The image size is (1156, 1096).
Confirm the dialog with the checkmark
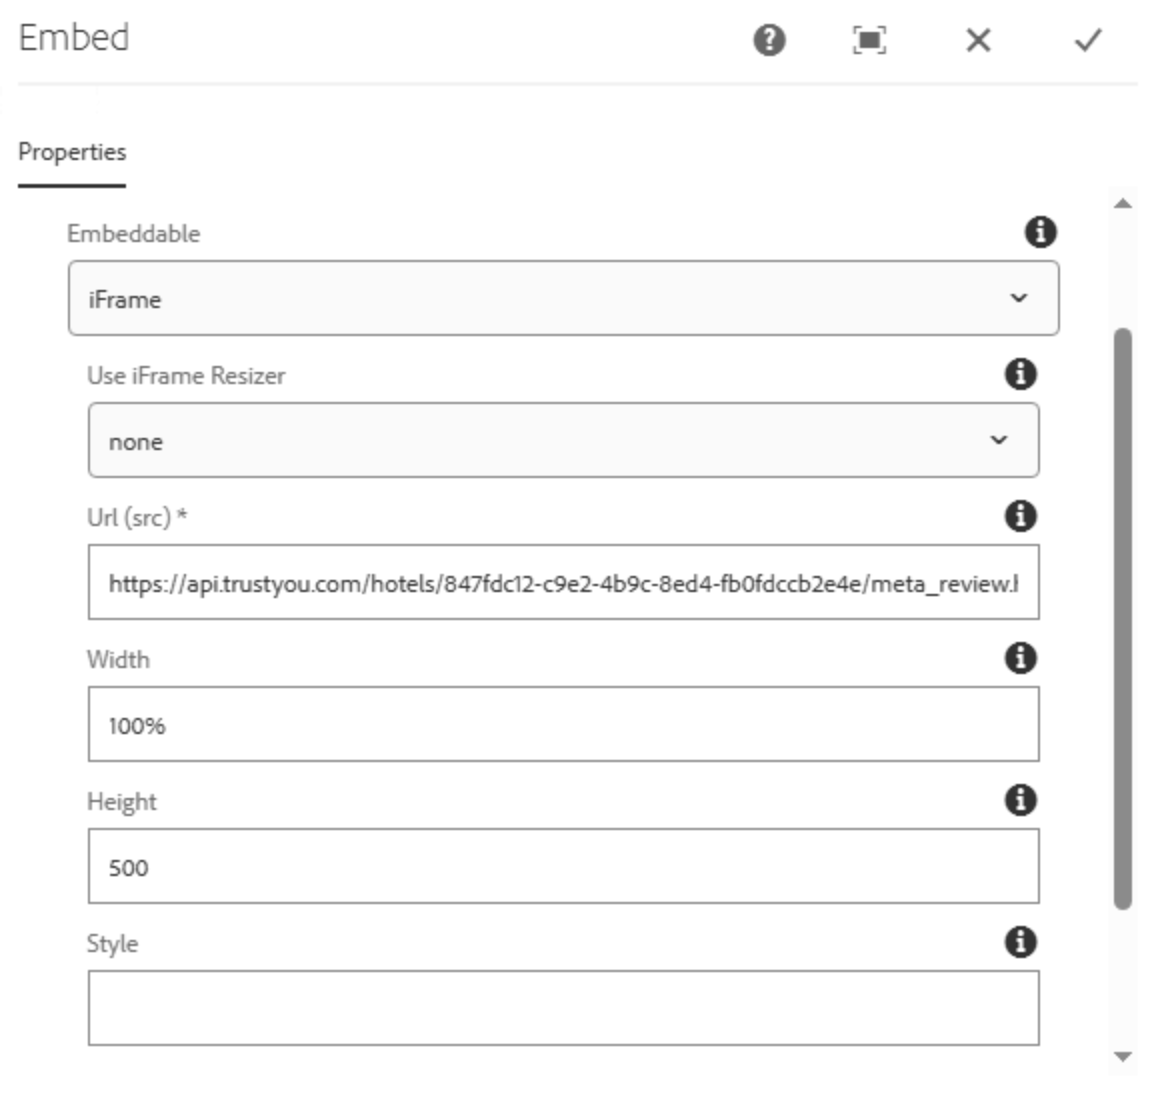click(x=1086, y=41)
